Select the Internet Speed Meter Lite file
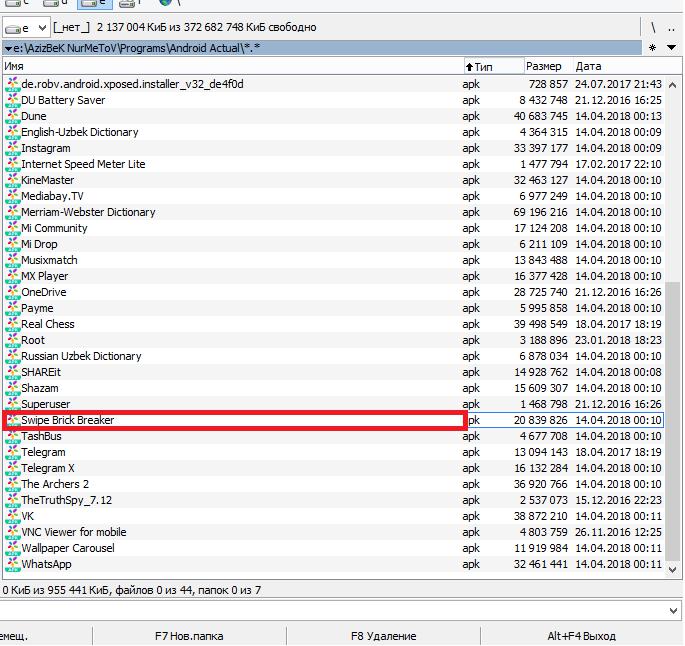This screenshot has width=685, height=646. click(83, 164)
